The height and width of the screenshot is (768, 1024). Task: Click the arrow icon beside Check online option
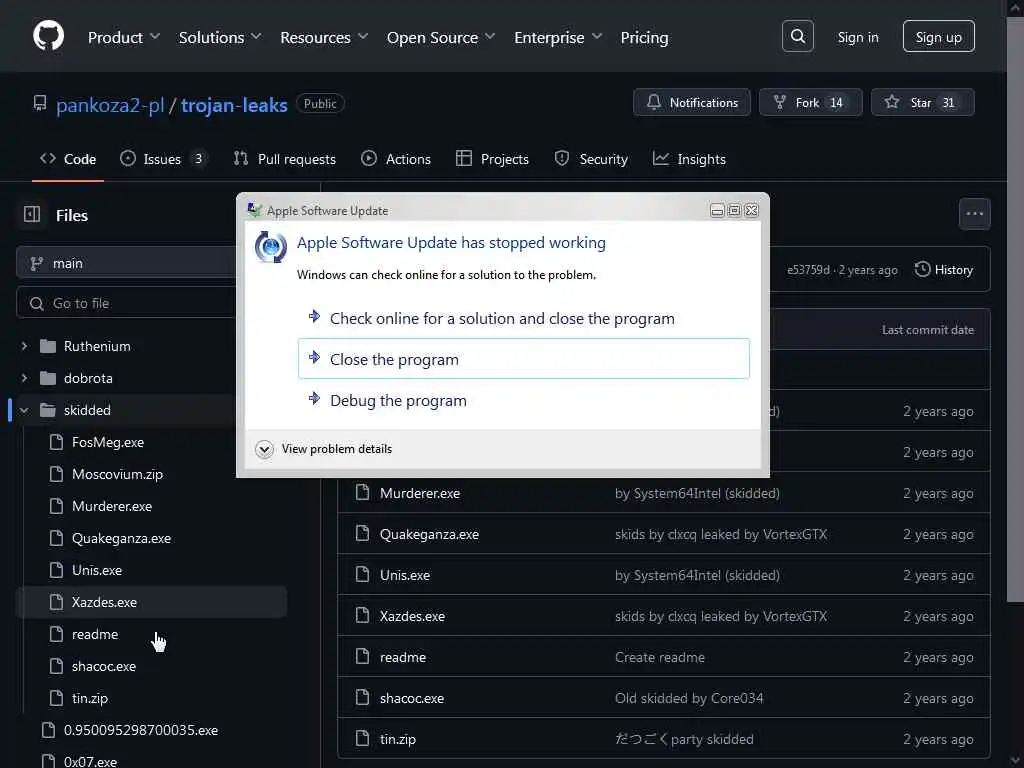[x=314, y=316]
